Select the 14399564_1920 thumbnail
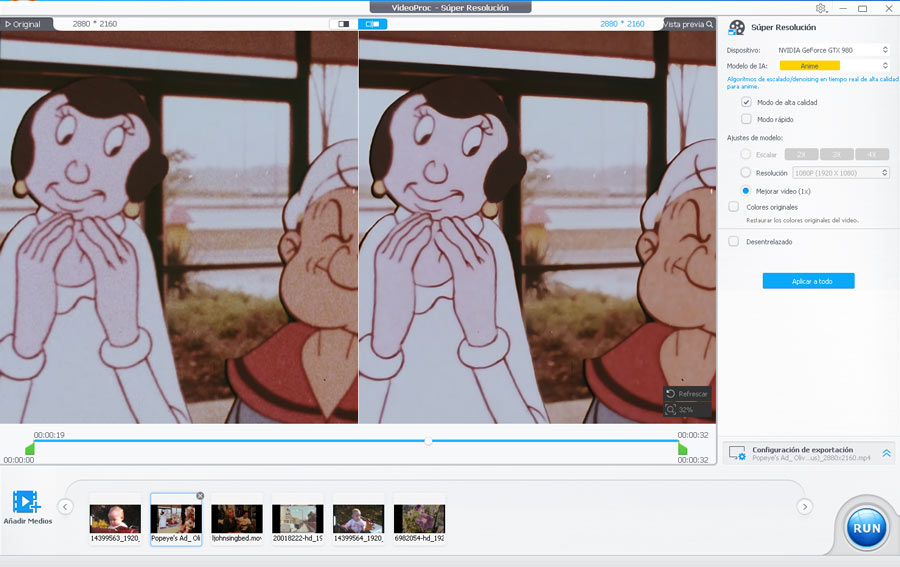 click(x=358, y=519)
